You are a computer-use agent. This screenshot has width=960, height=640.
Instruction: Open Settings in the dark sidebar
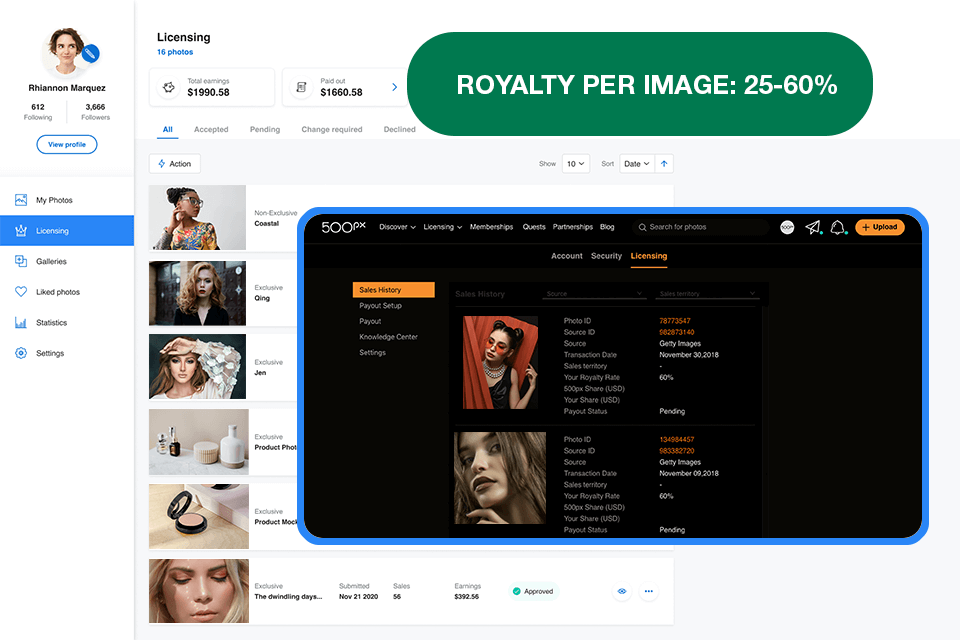point(372,353)
